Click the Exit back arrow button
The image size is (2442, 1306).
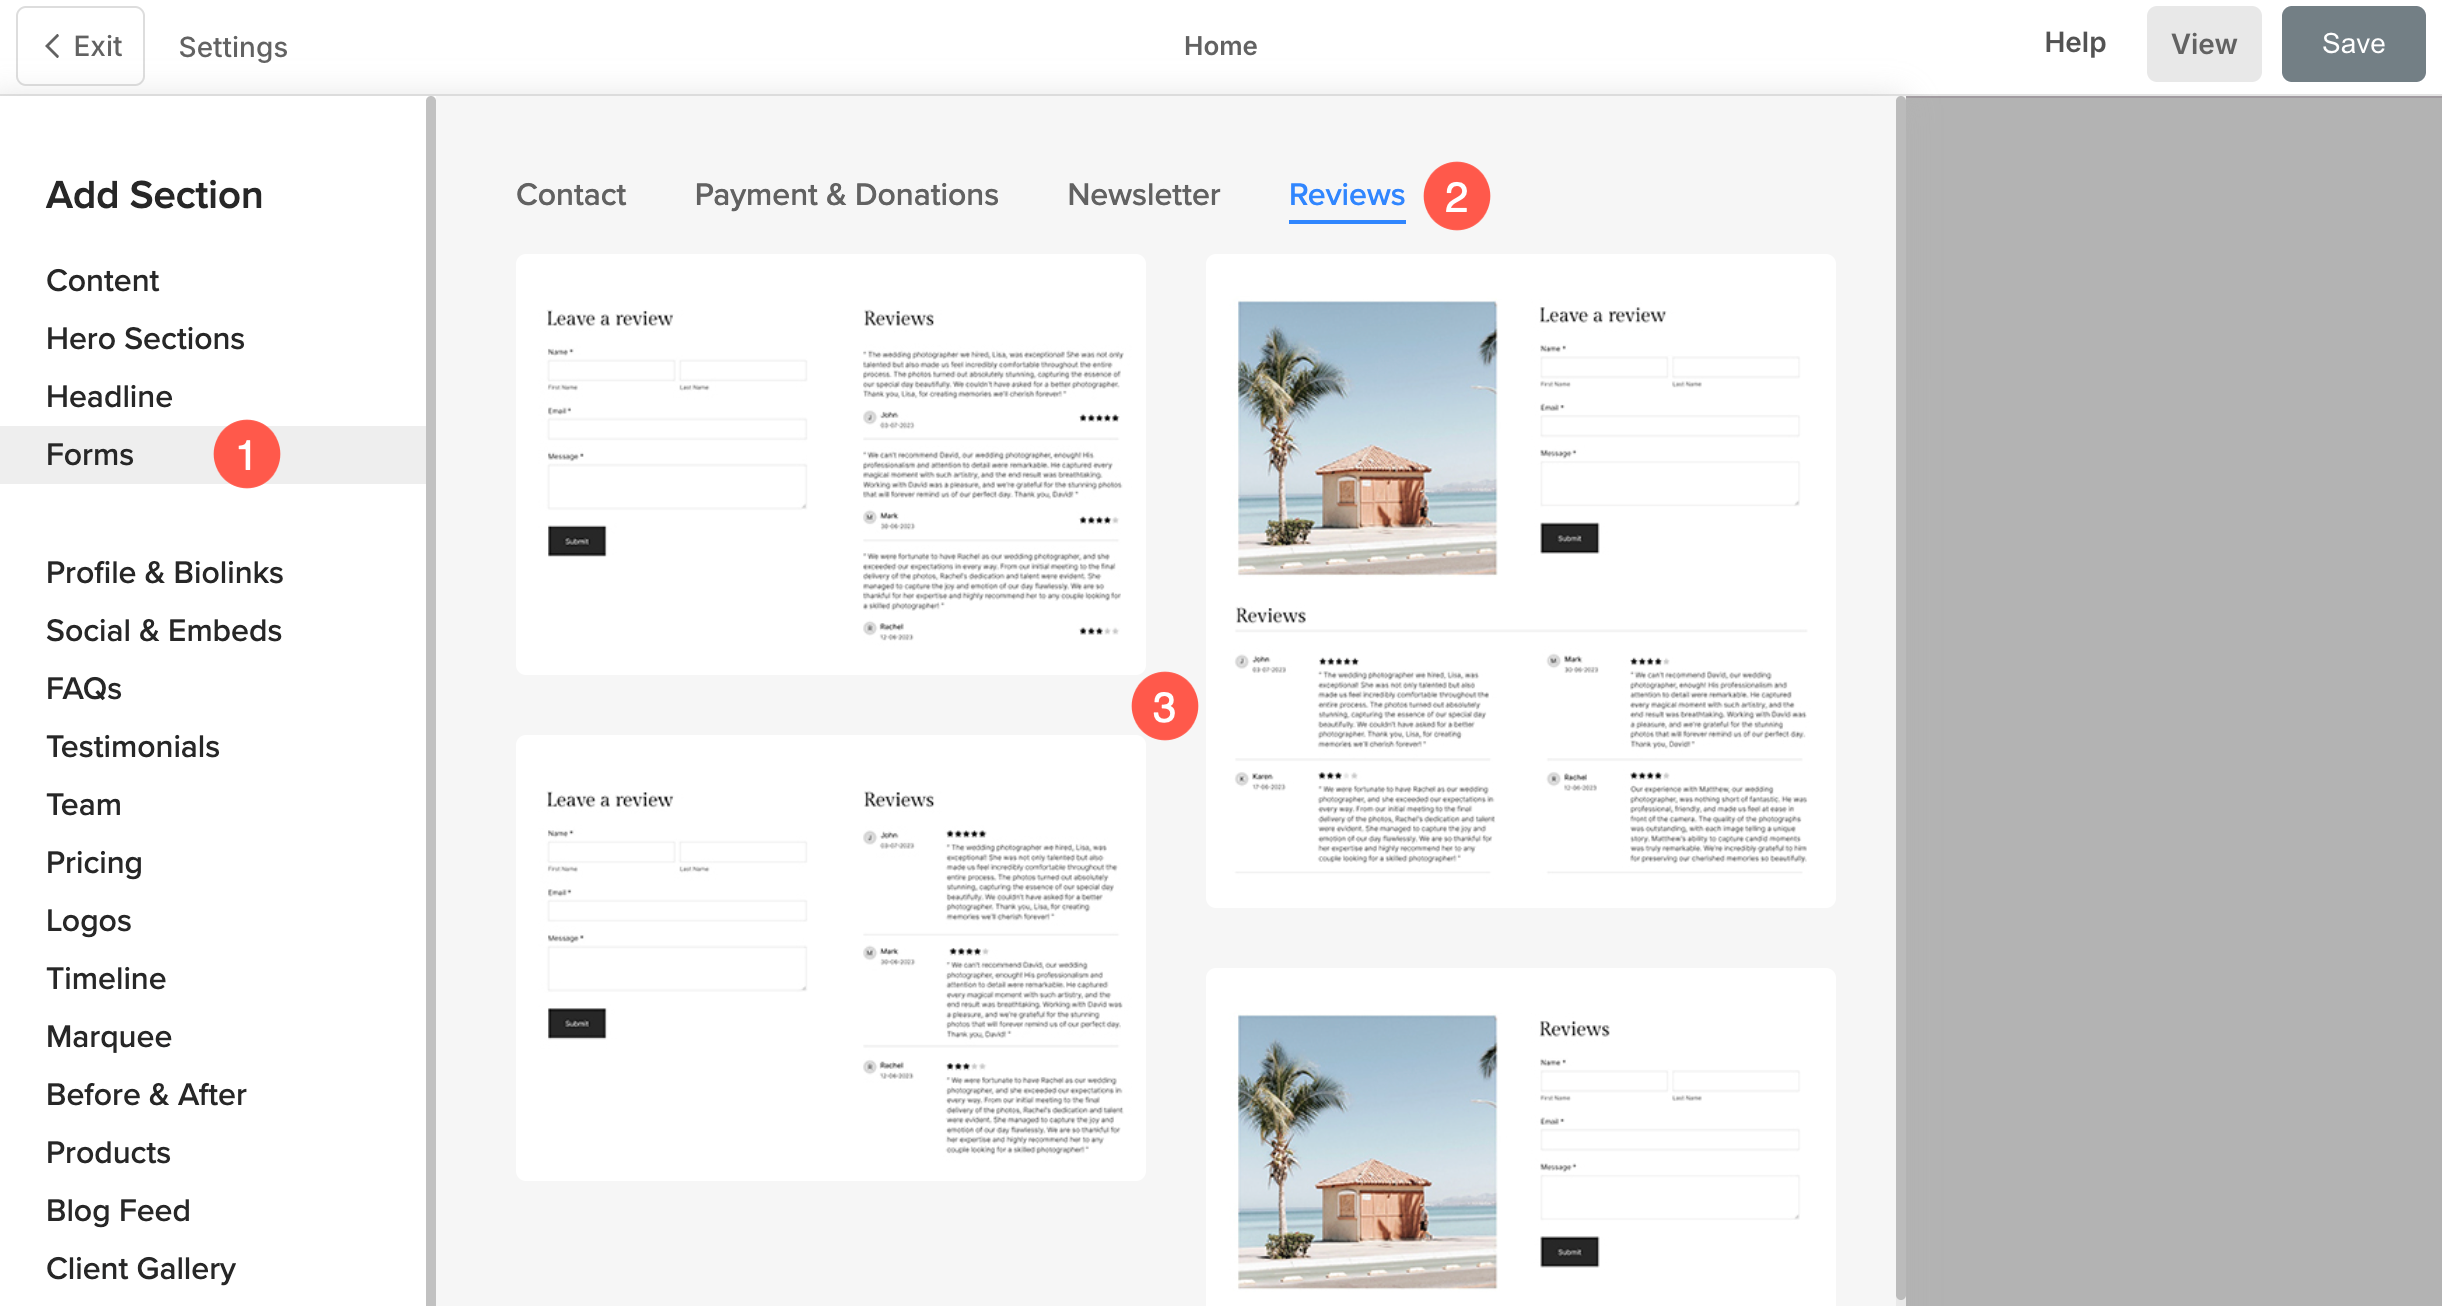(x=81, y=46)
